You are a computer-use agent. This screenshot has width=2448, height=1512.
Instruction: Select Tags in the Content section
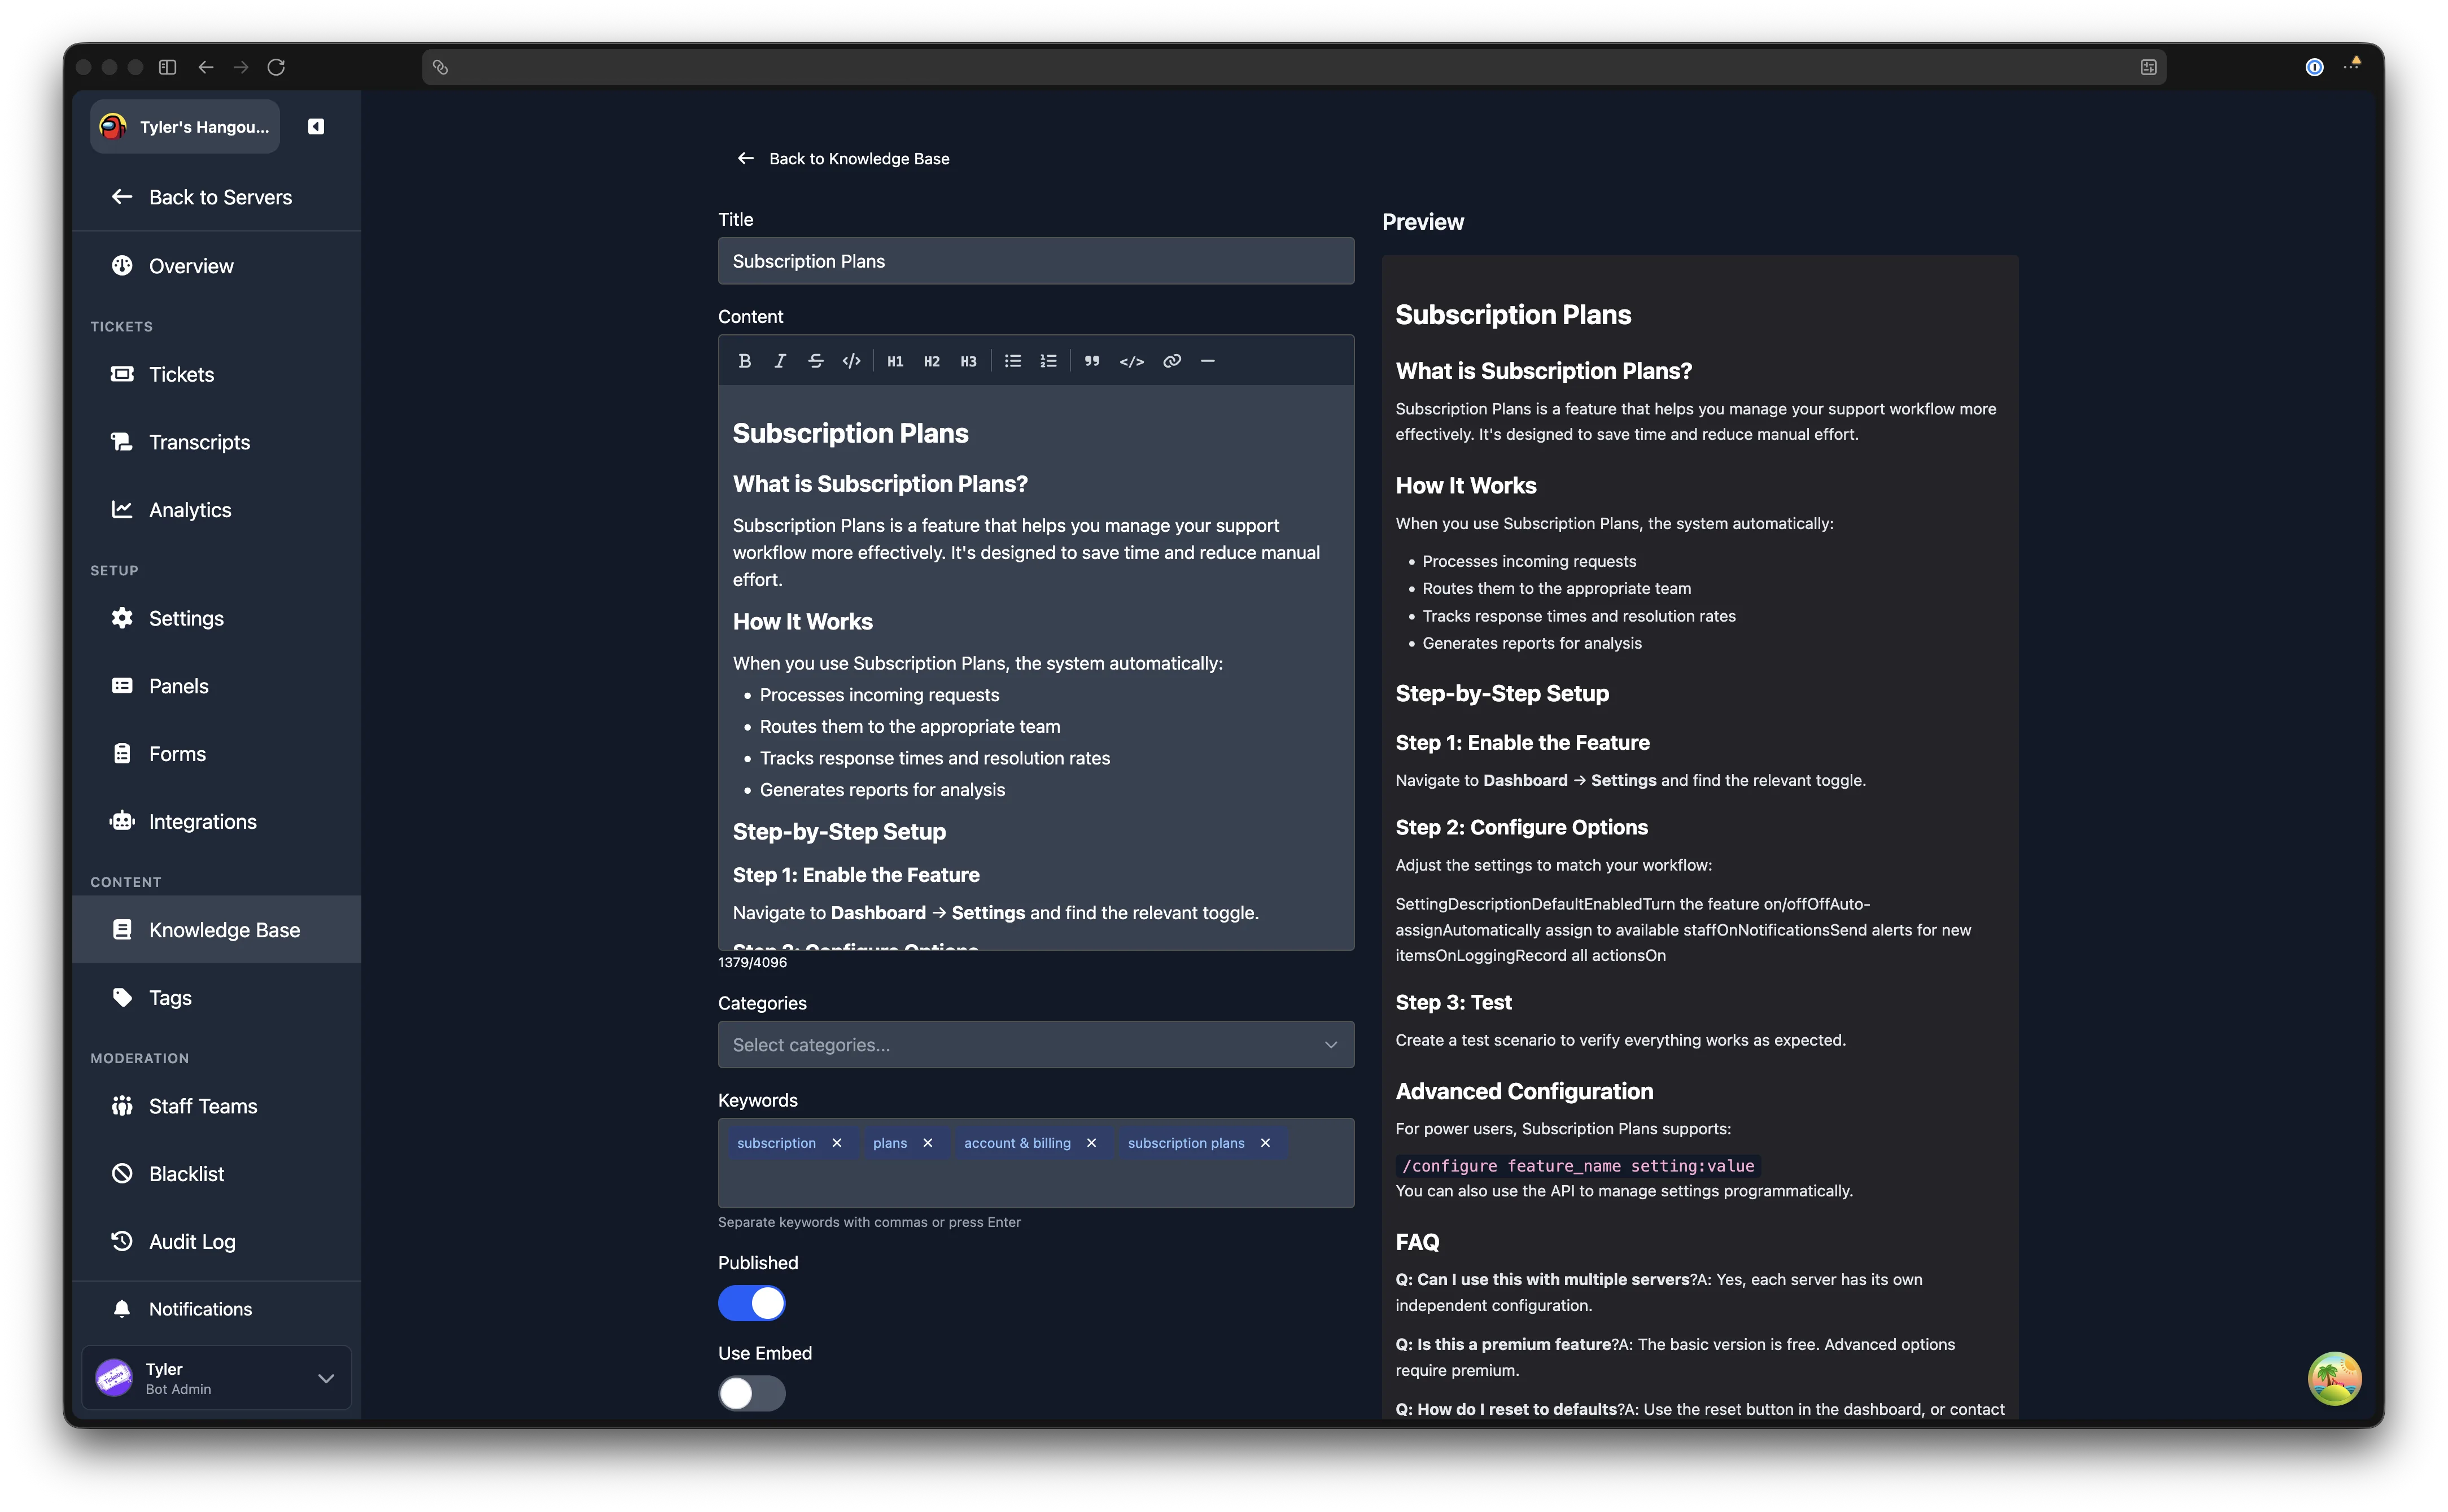pyautogui.click(x=217, y=998)
